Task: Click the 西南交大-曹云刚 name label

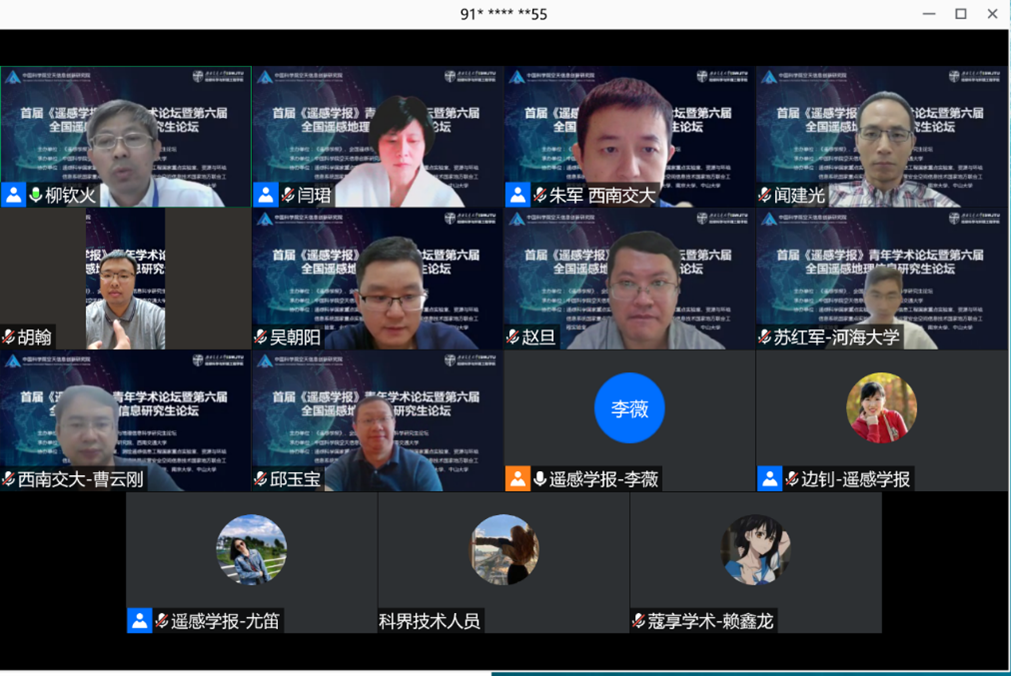Action: pyautogui.click(x=81, y=479)
